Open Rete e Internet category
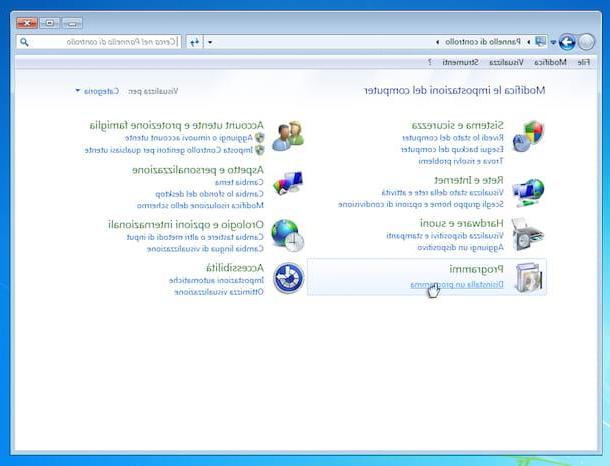Image resolution: width=610 pixels, height=466 pixels. (x=468, y=180)
